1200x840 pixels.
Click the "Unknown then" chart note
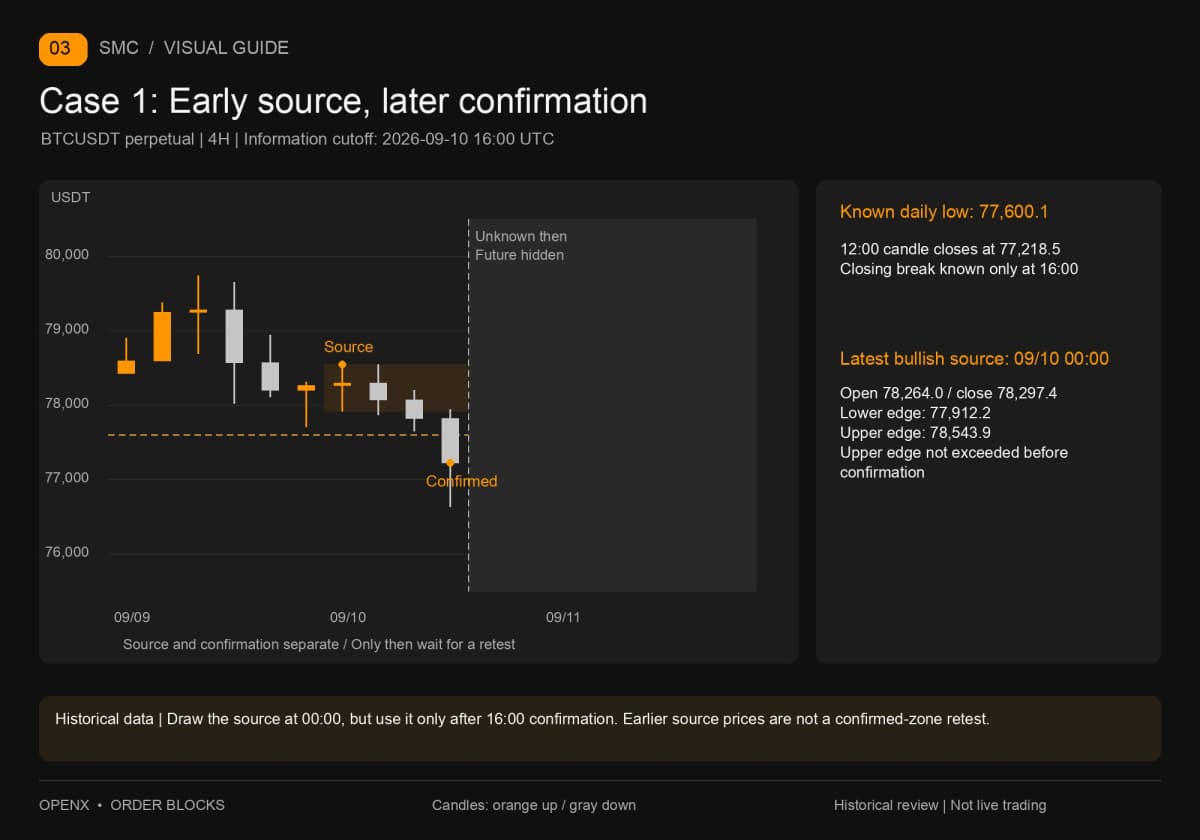click(521, 236)
